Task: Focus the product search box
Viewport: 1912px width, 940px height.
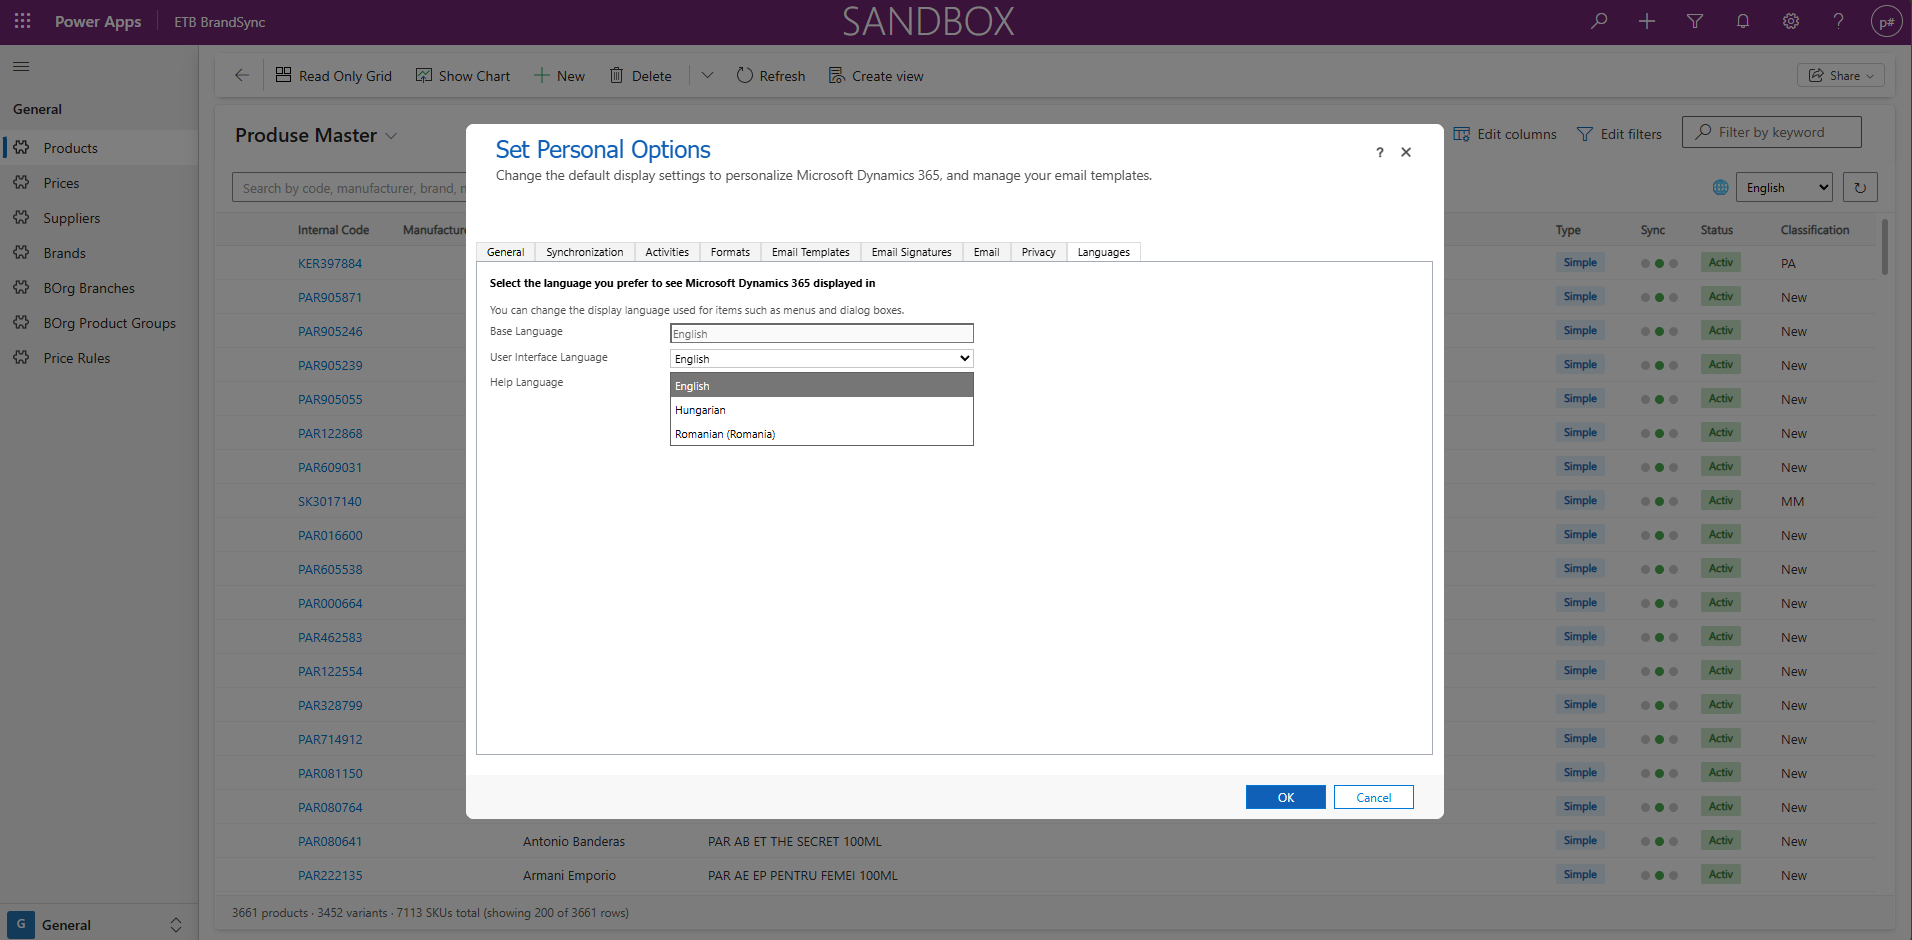Action: [350, 188]
